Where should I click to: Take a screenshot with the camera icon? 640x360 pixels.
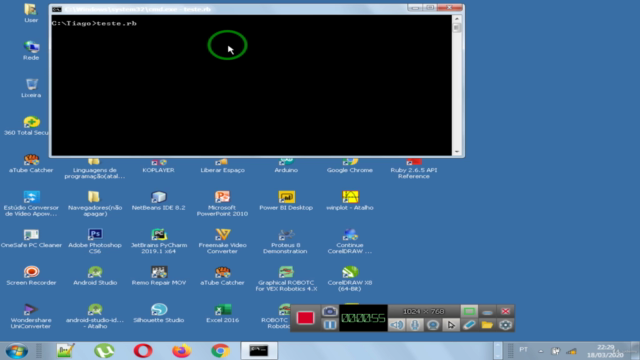329,311
